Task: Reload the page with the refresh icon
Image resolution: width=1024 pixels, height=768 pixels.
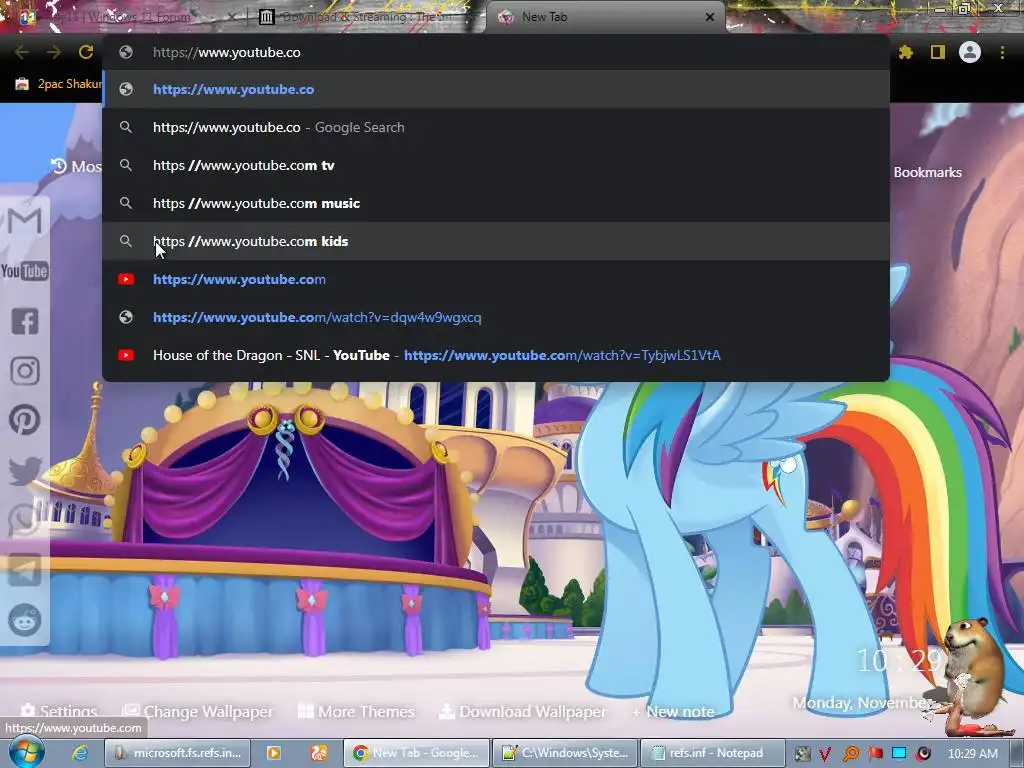Action: (86, 52)
